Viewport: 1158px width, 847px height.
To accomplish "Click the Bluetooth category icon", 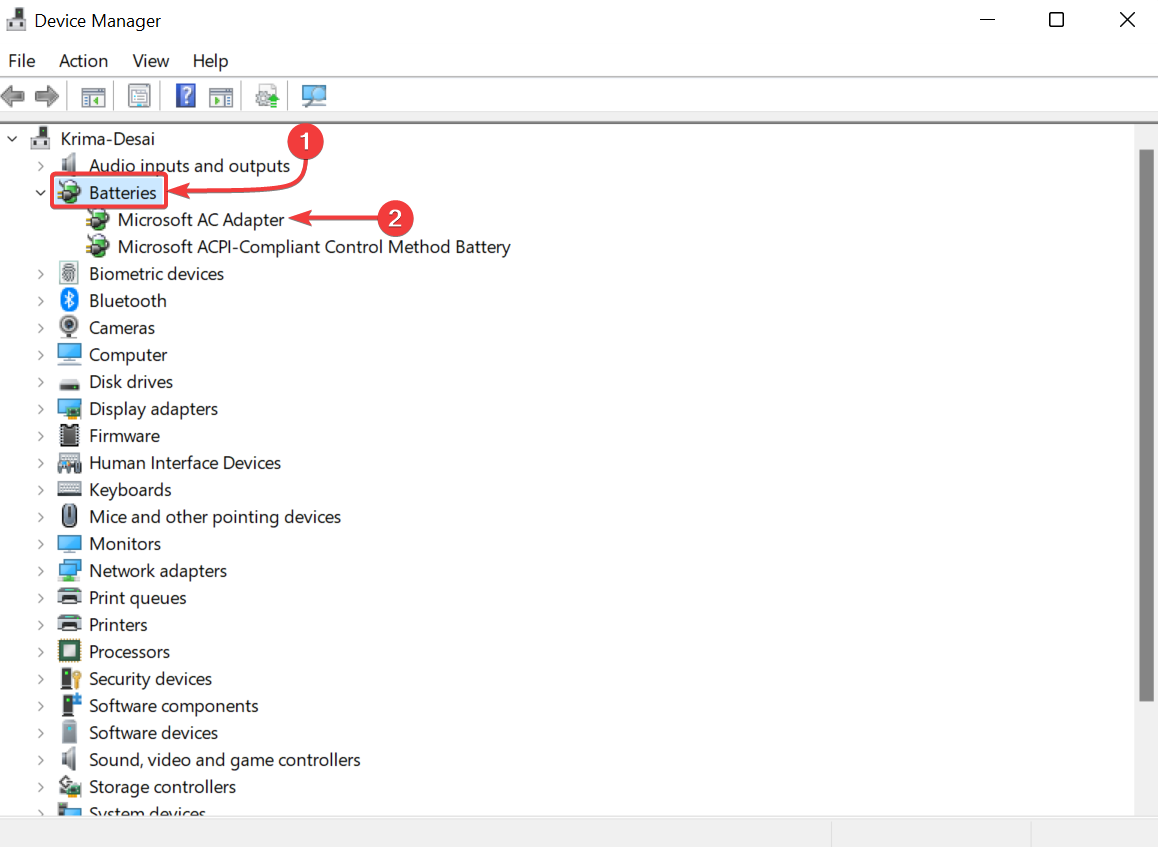I will click(x=69, y=300).
